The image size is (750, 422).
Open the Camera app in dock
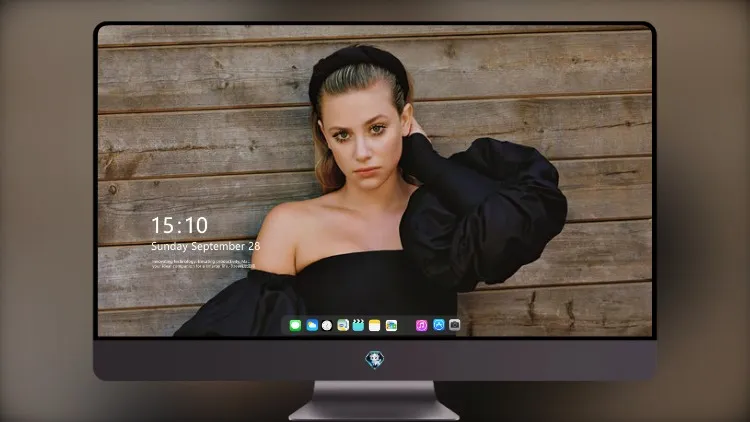click(x=454, y=325)
